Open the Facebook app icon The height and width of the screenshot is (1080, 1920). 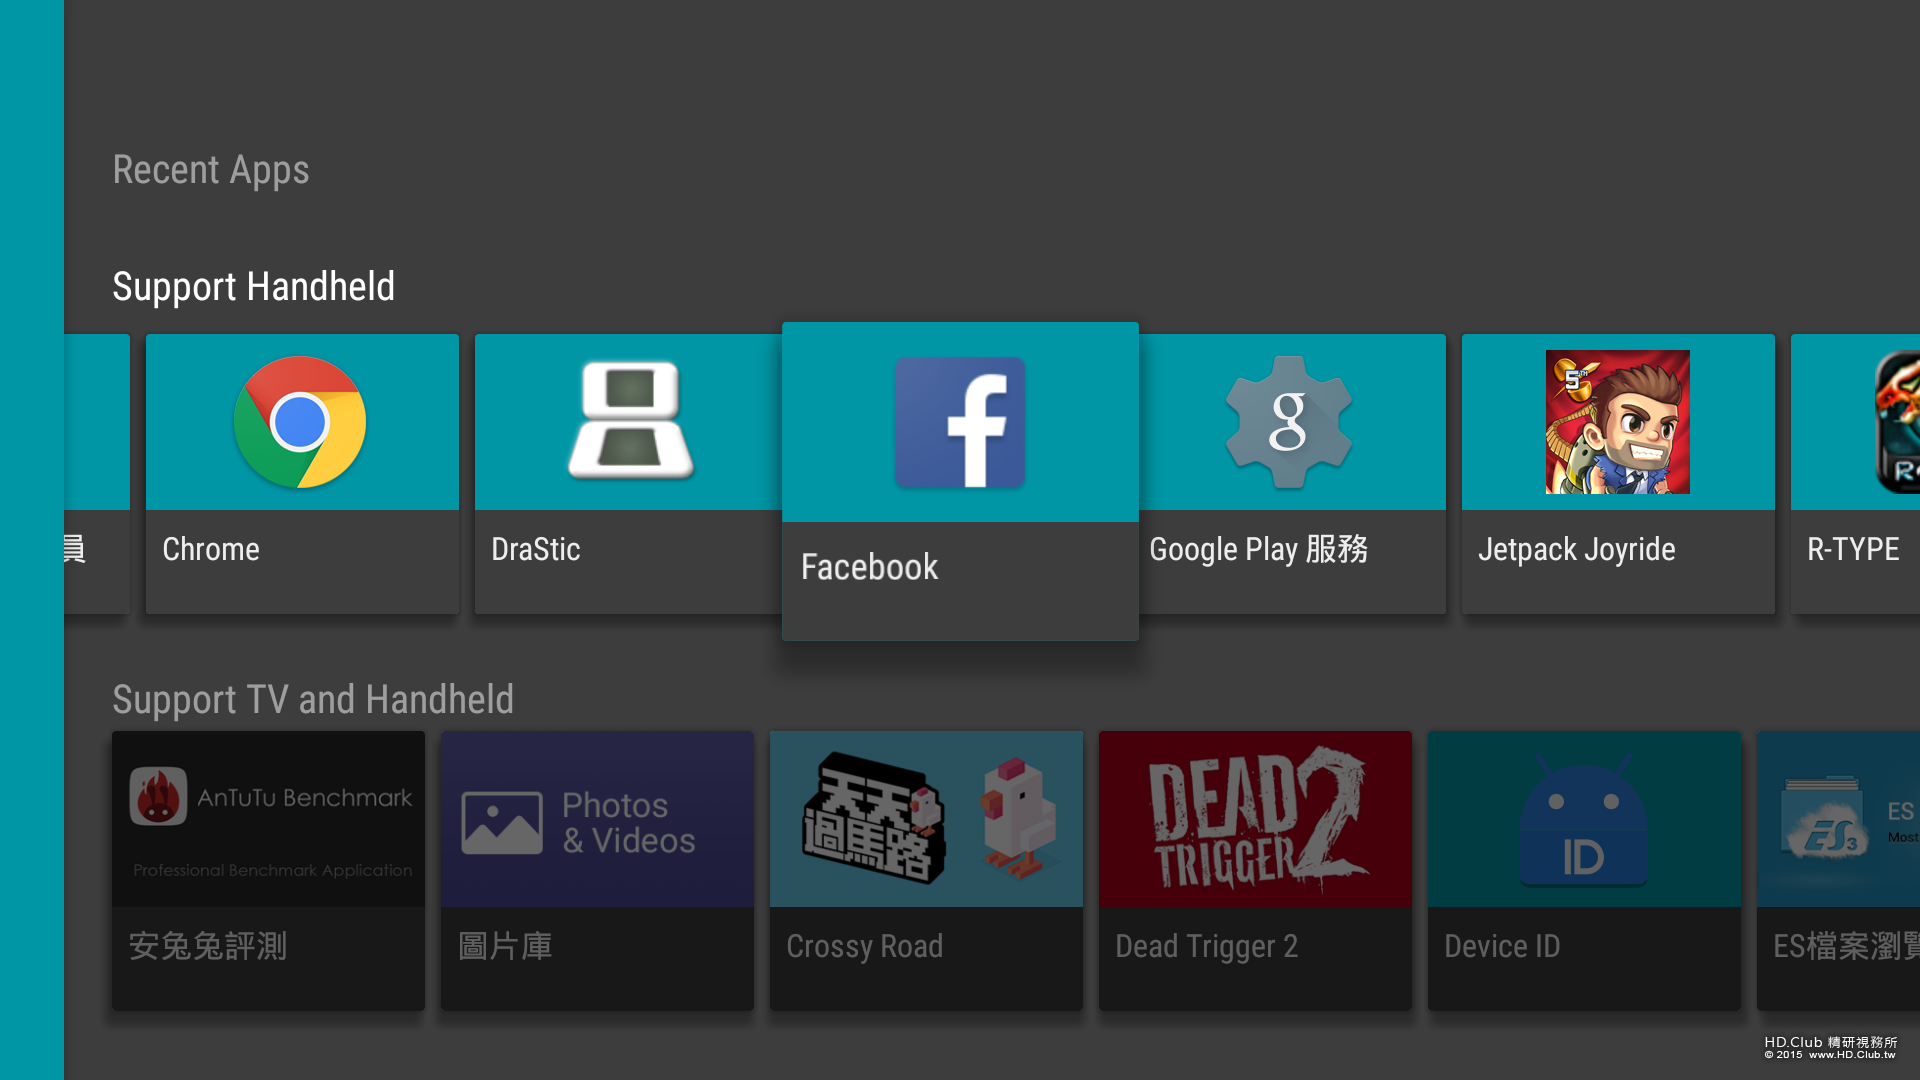pos(960,422)
